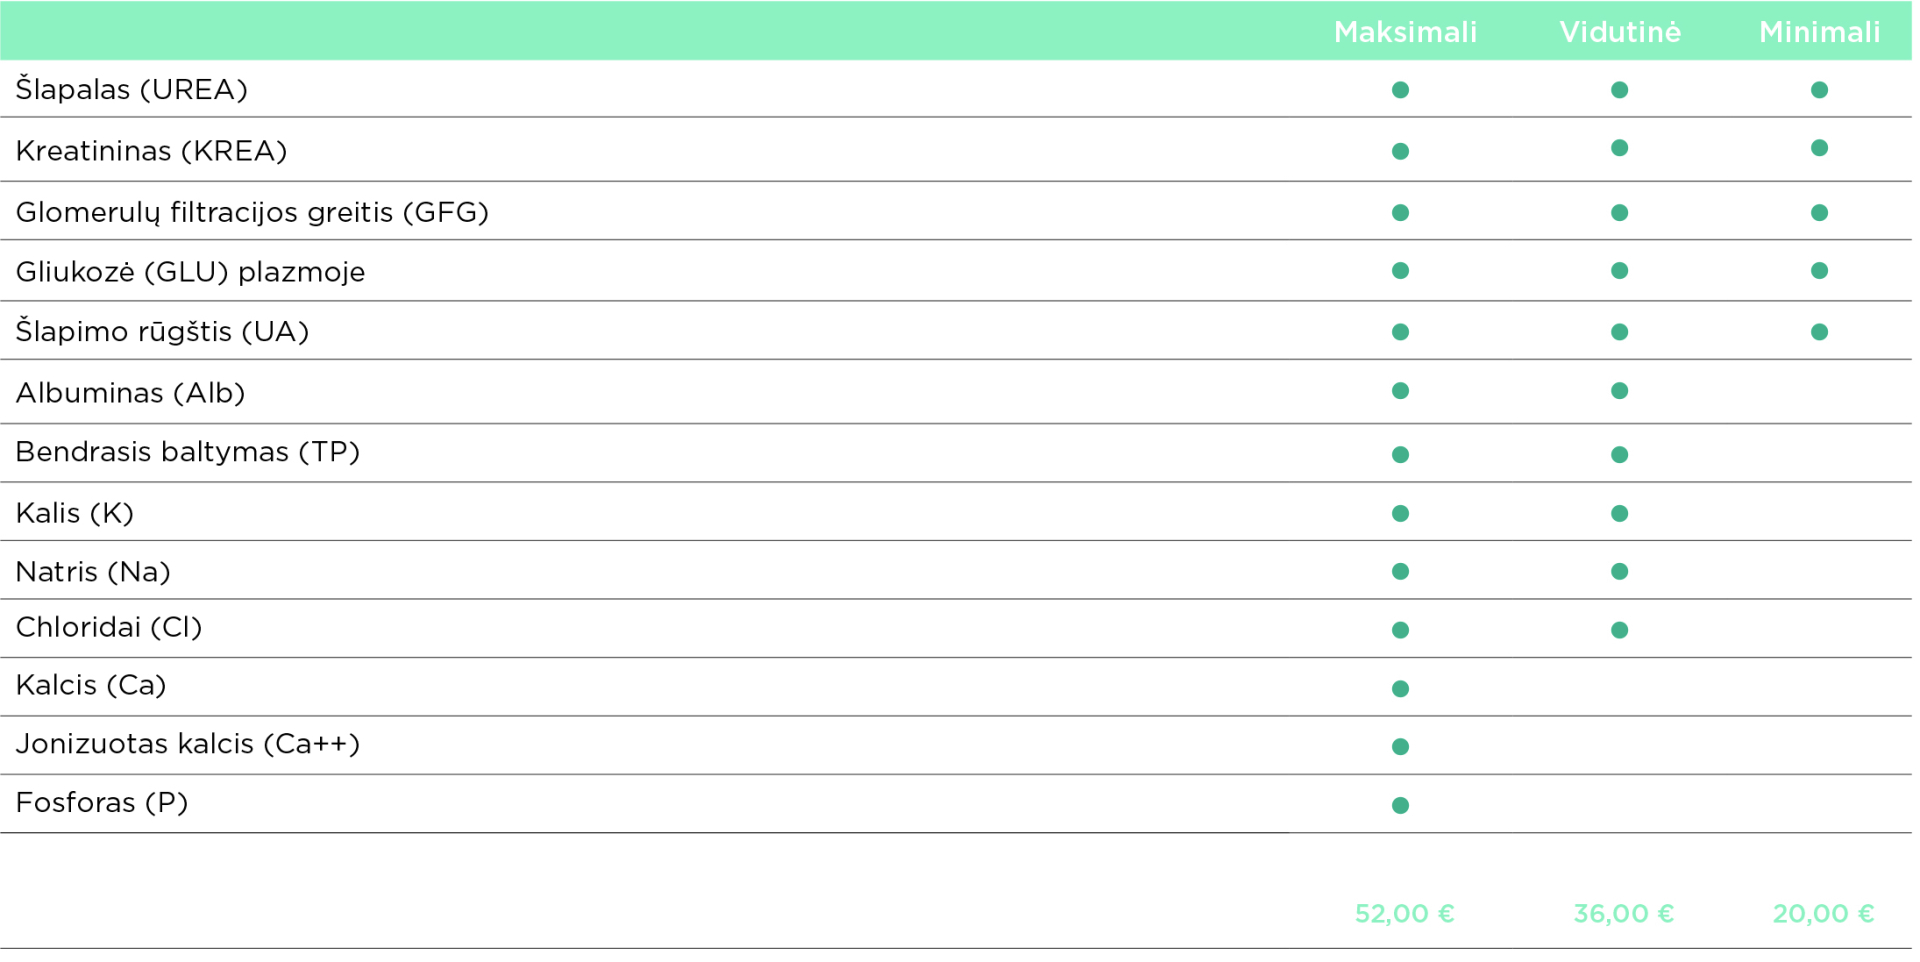Click Vidutinė dot for Albuminas (Alb)
Screen dimensions: 1920x962
pos(1619,391)
